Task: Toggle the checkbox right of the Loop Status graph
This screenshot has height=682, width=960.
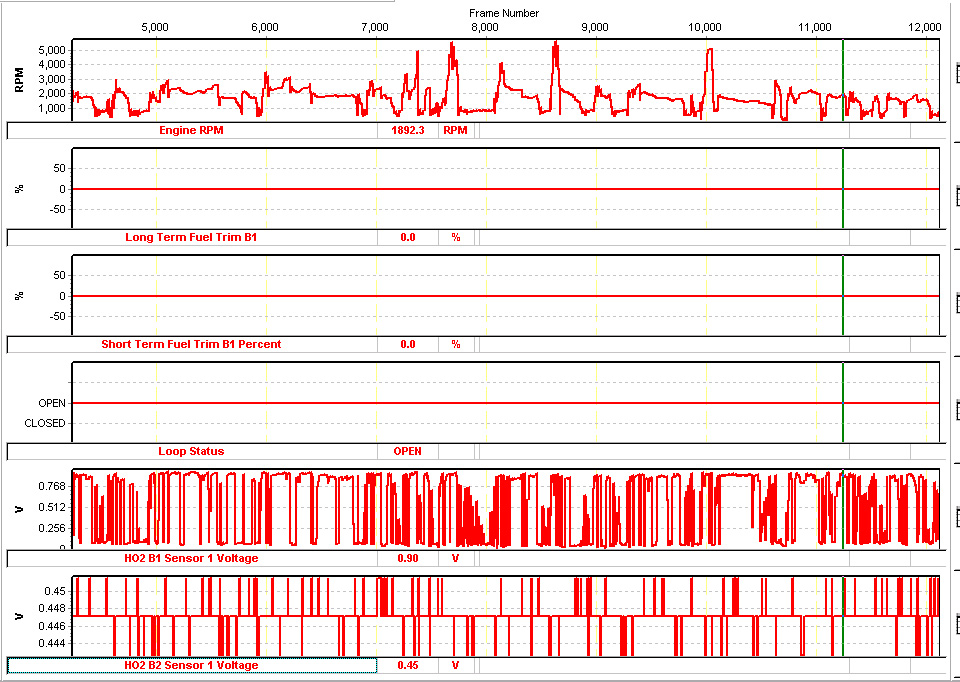Action: pyautogui.click(x=955, y=410)
